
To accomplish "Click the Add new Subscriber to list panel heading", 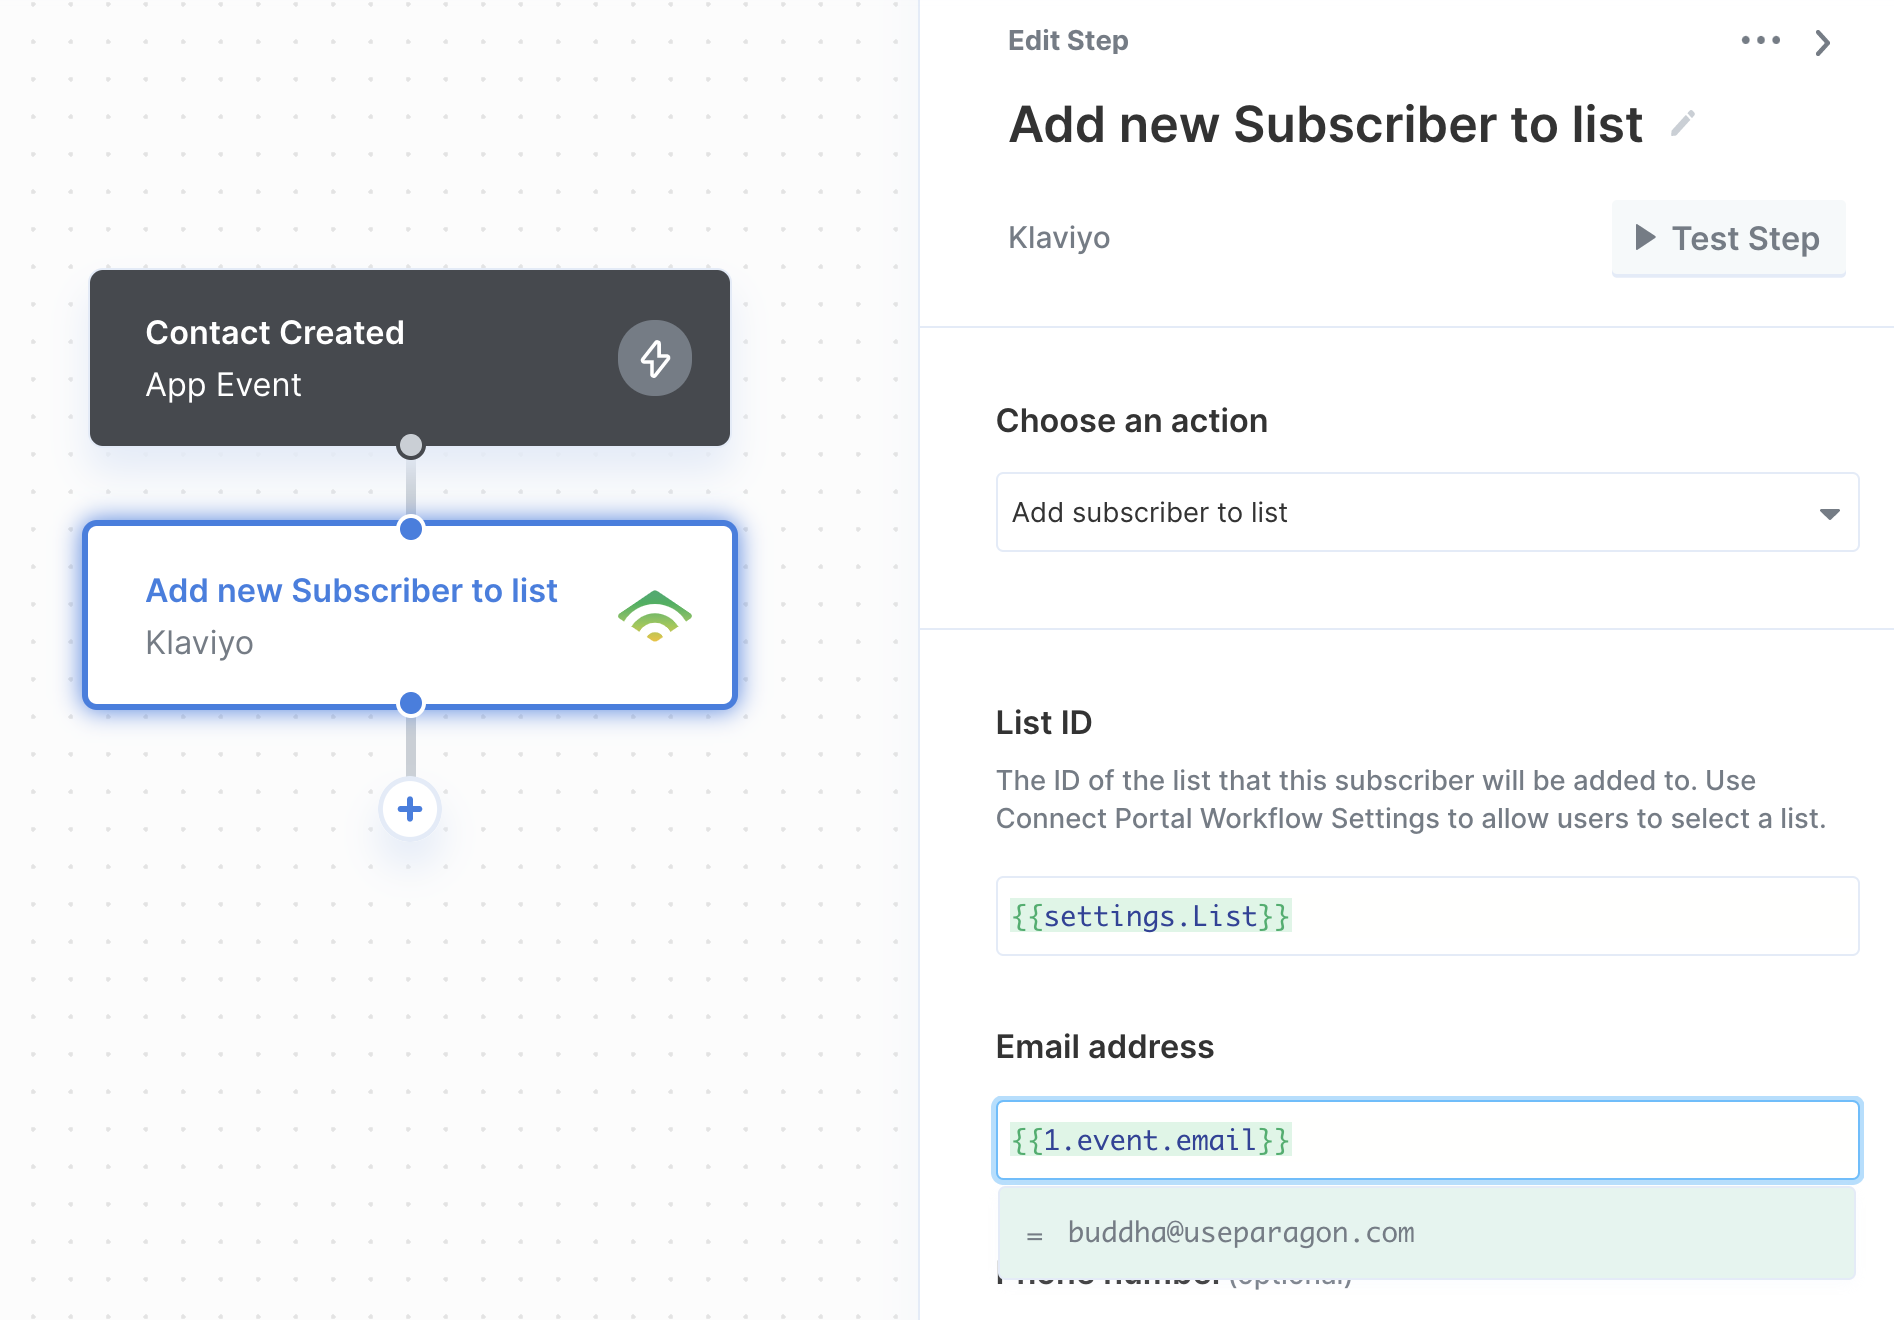I will coord(1325,125).
